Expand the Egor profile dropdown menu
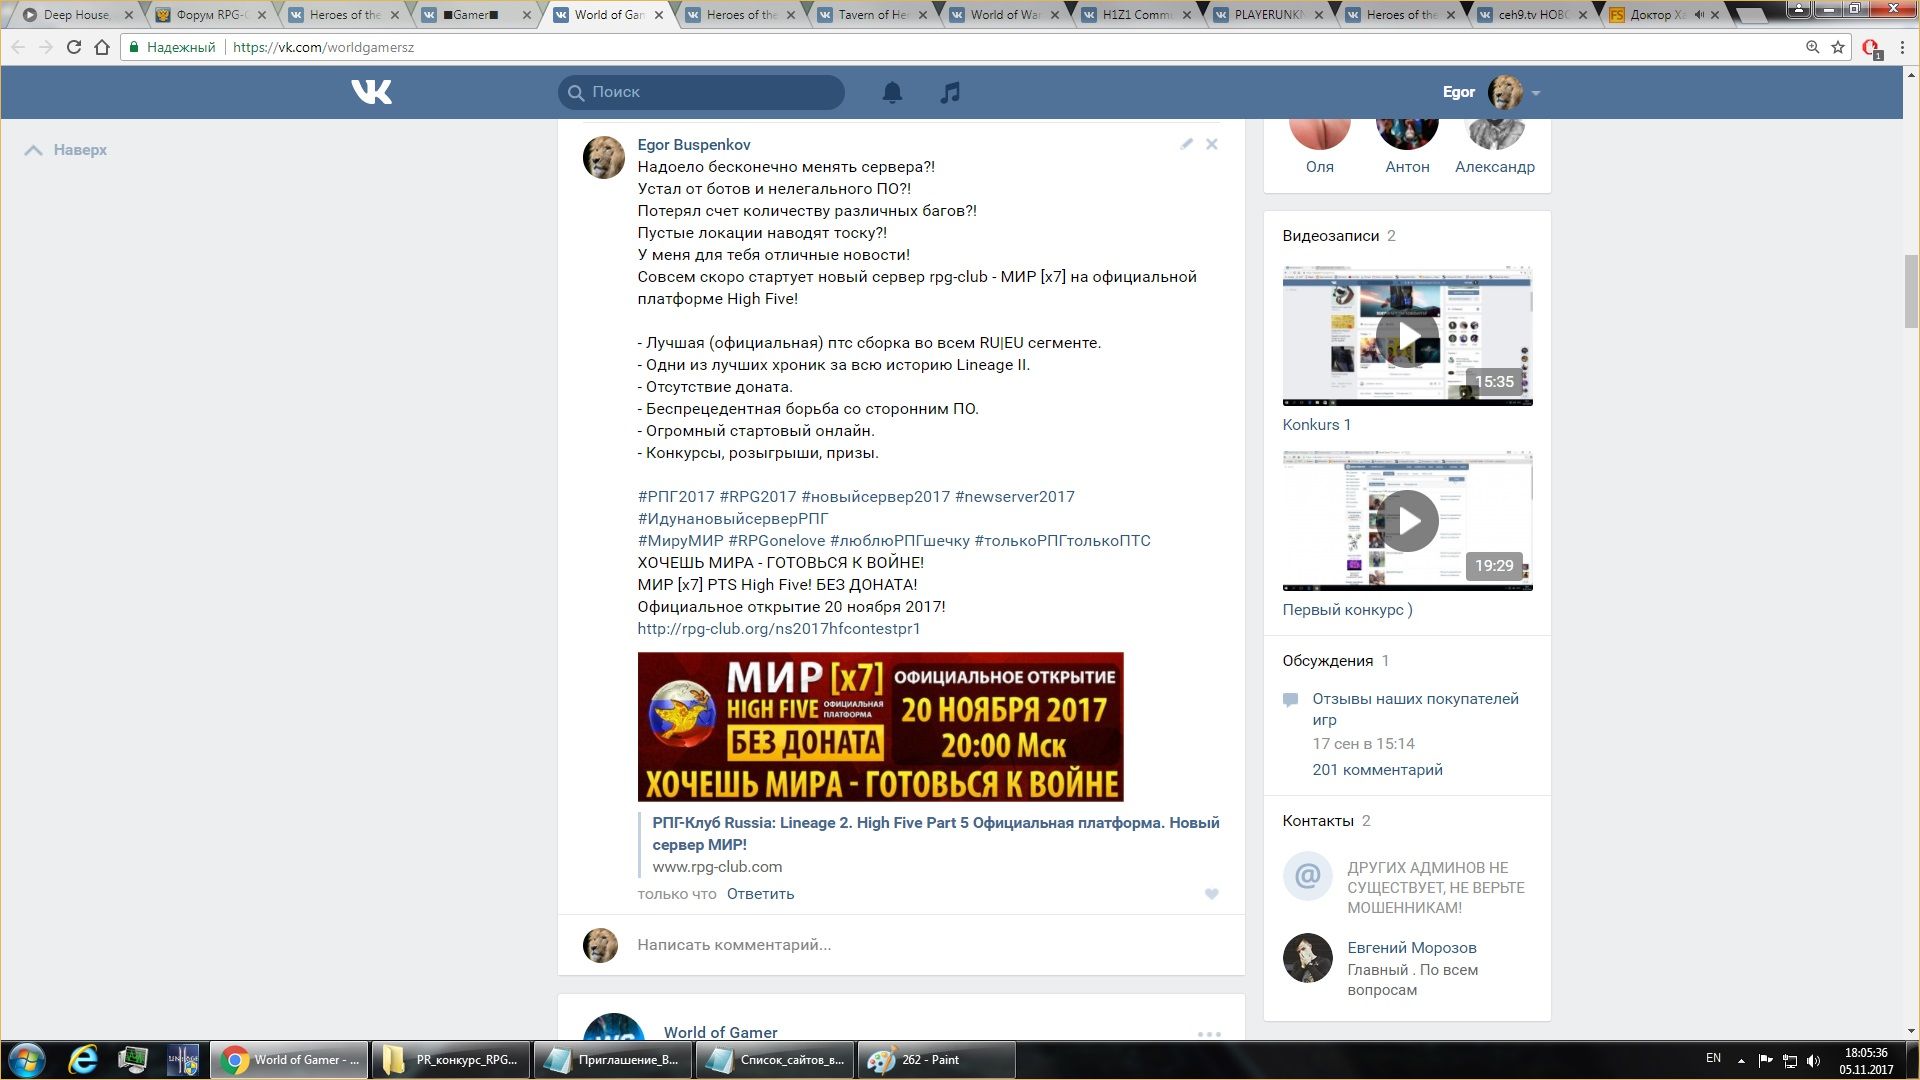The image size is (1920, 1080). 1536,93
